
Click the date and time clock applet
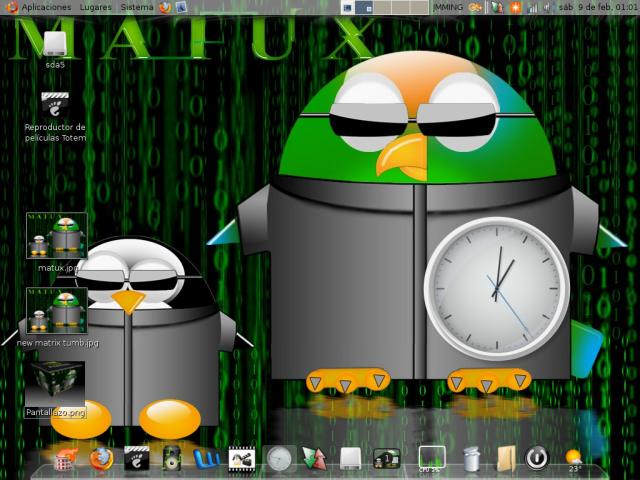point(597,7)
